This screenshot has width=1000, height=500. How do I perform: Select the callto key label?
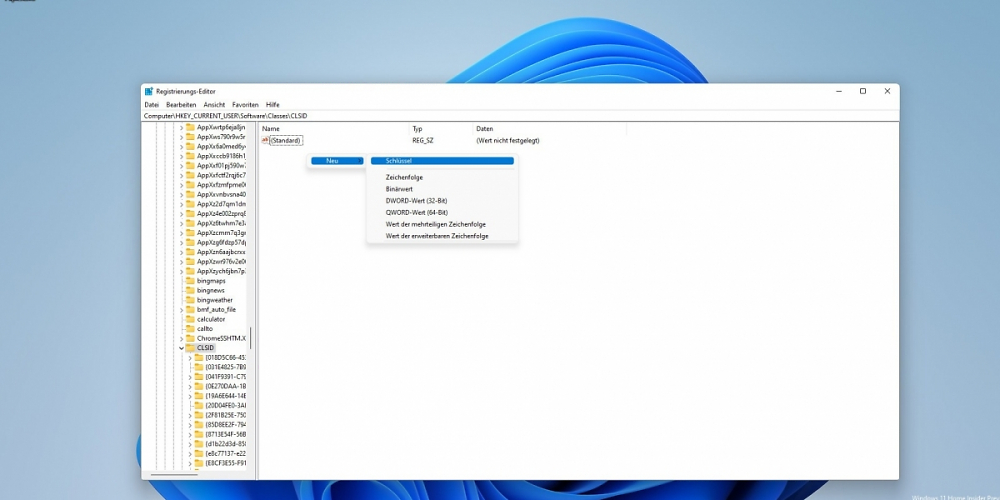point(205,328)
